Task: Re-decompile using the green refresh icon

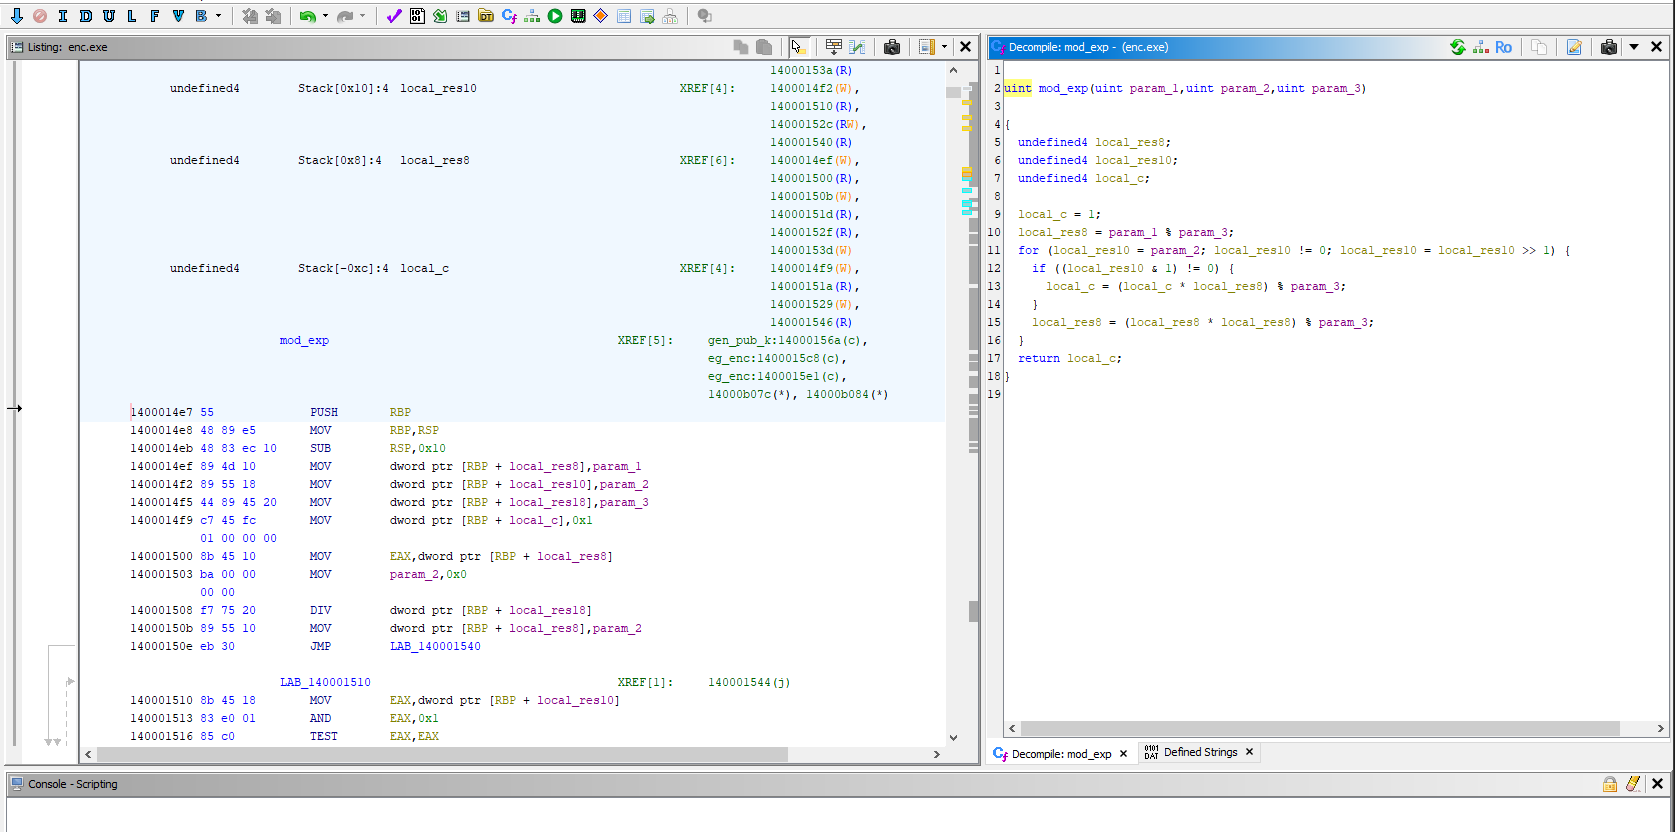Action: [1458, 47]
